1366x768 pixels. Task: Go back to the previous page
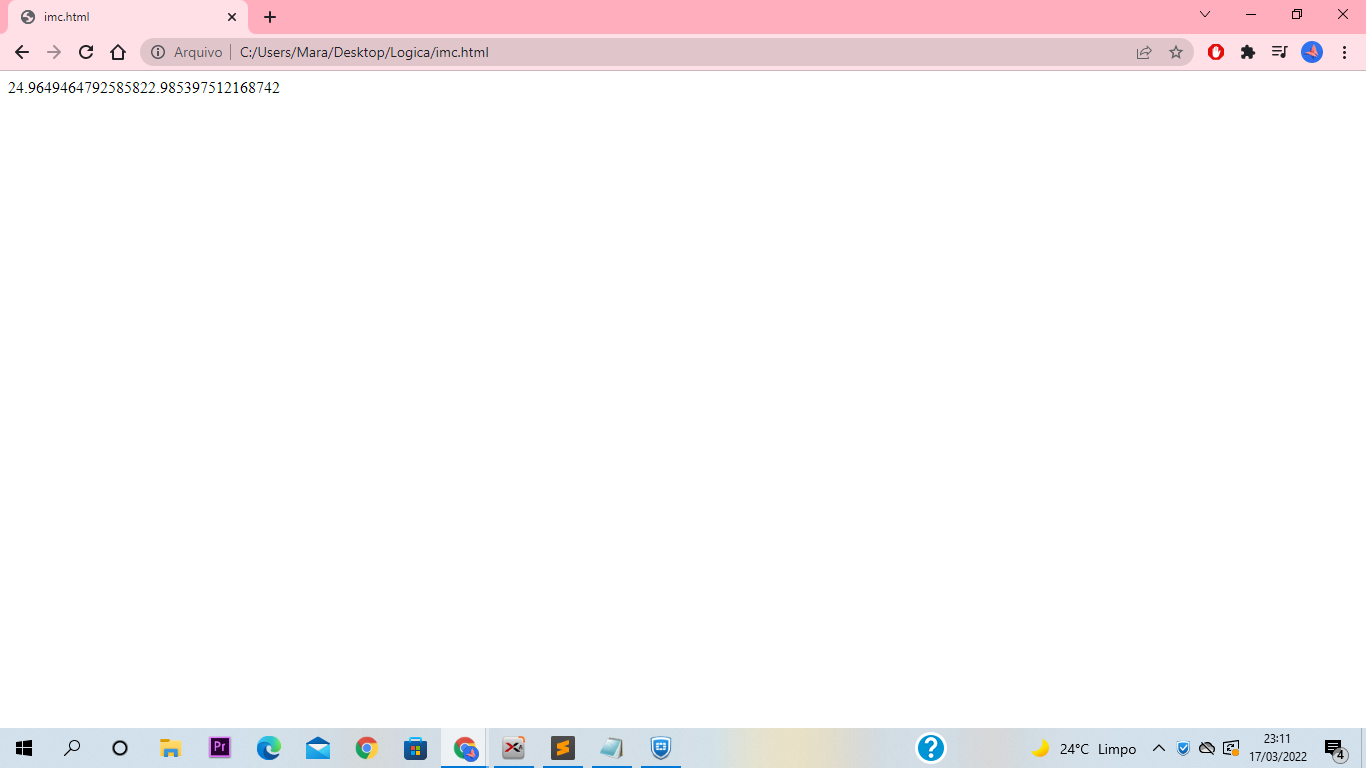(22, 52)
